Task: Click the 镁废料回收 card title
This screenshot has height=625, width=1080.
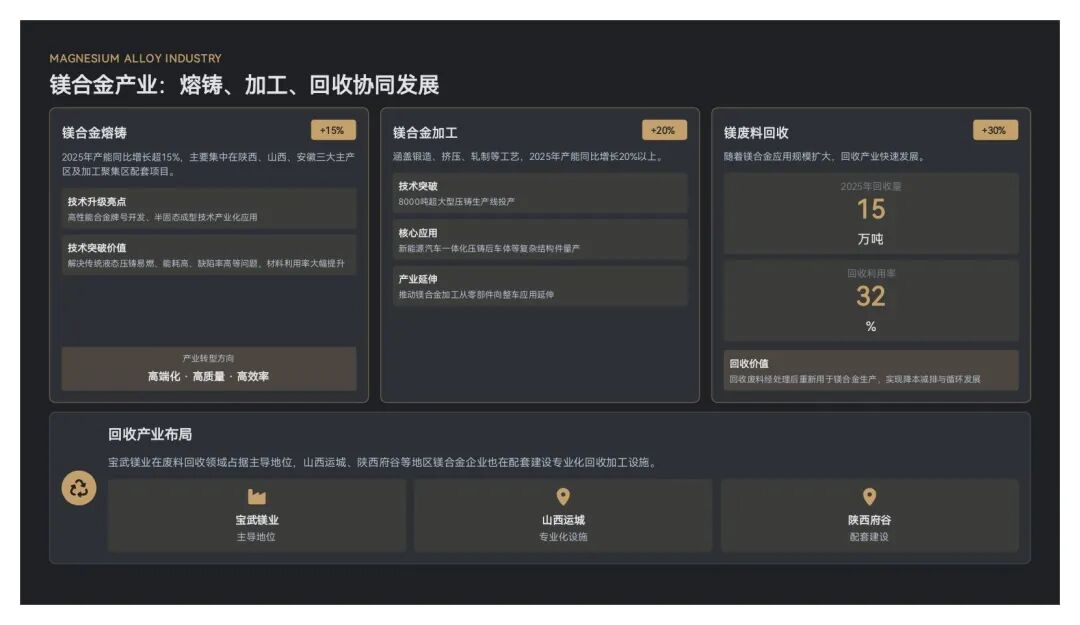Action: point(756,132)
